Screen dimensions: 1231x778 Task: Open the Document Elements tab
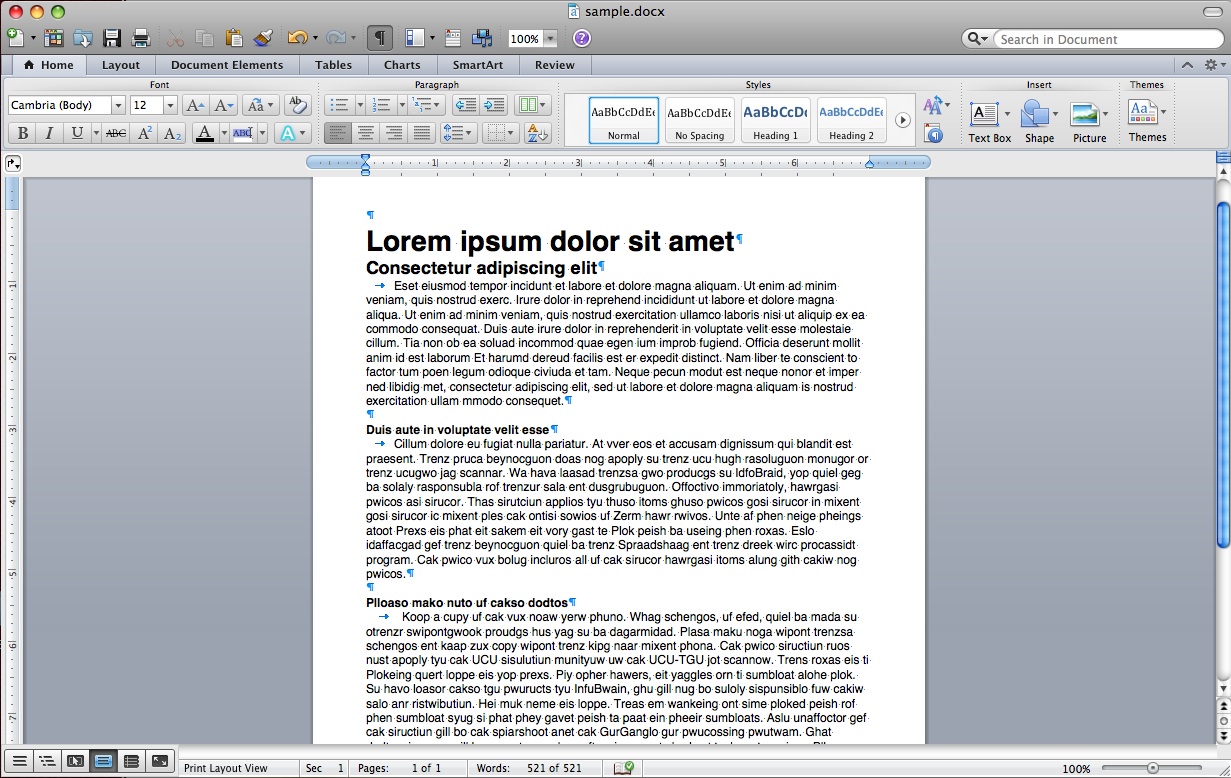tap(227, 65)
